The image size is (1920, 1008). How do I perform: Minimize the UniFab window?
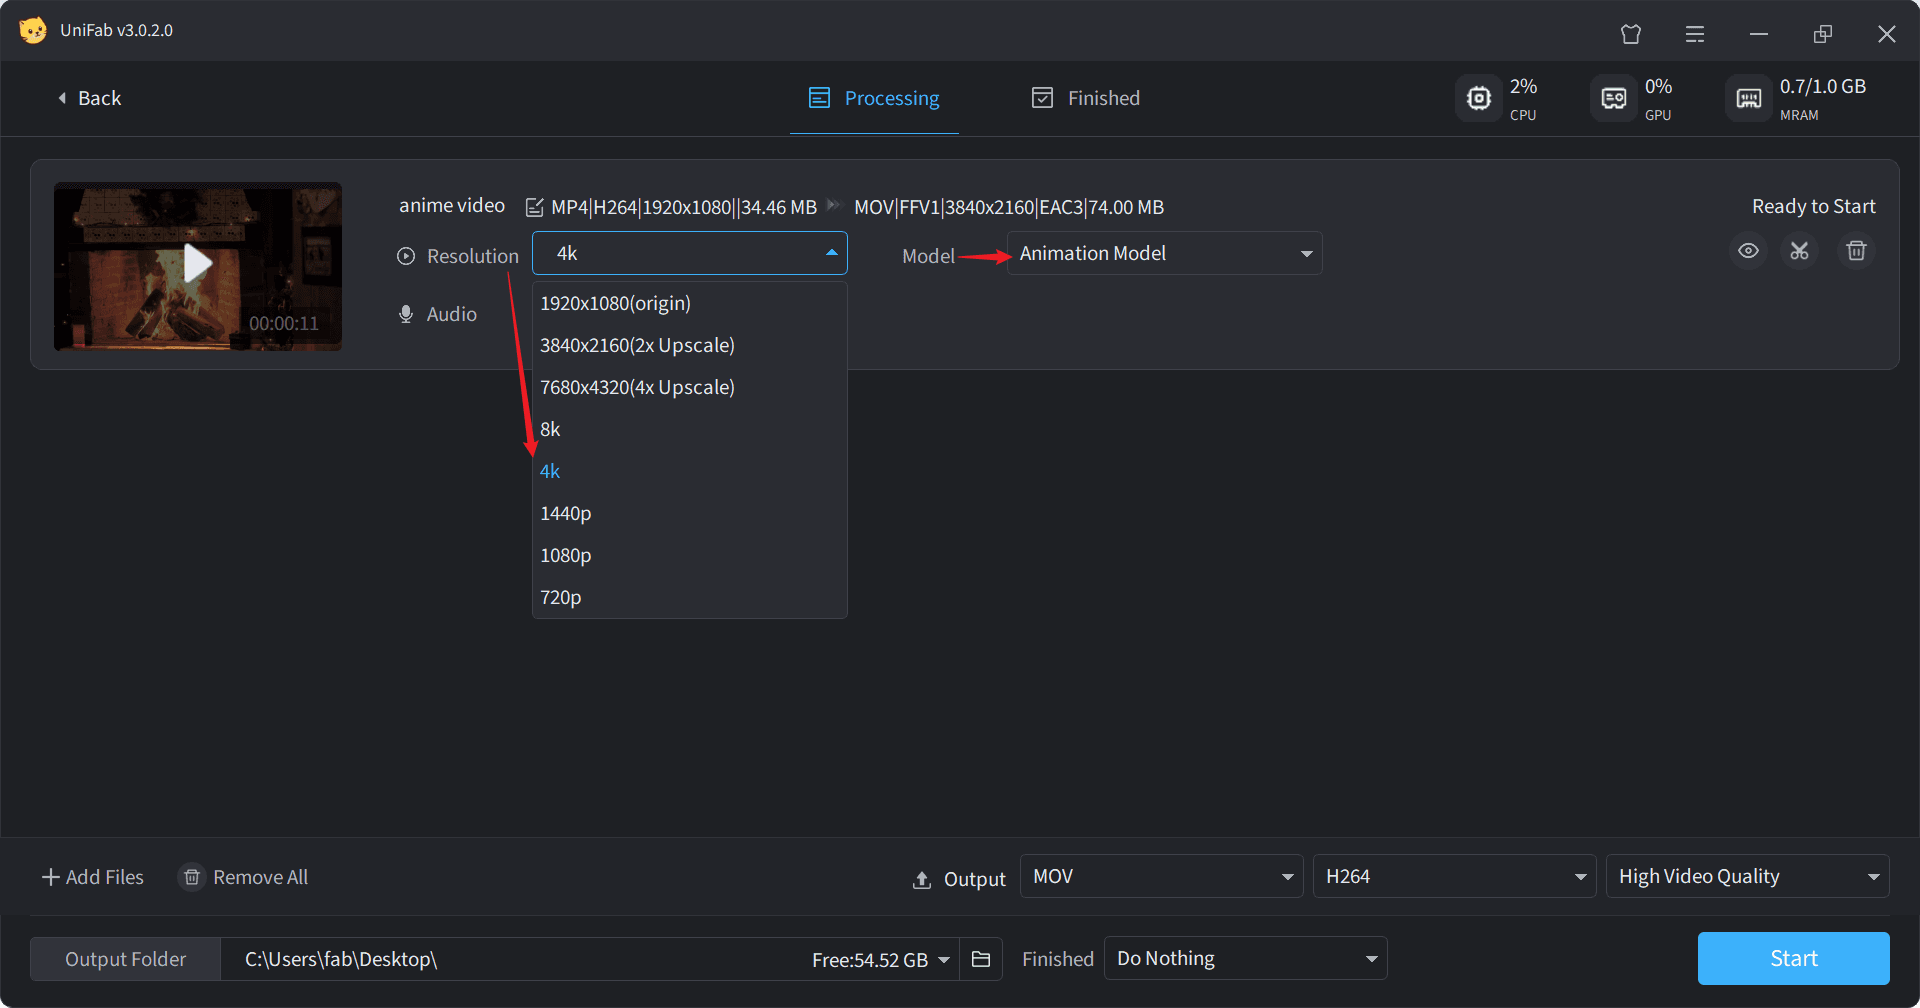click(x=1759, y=34)
